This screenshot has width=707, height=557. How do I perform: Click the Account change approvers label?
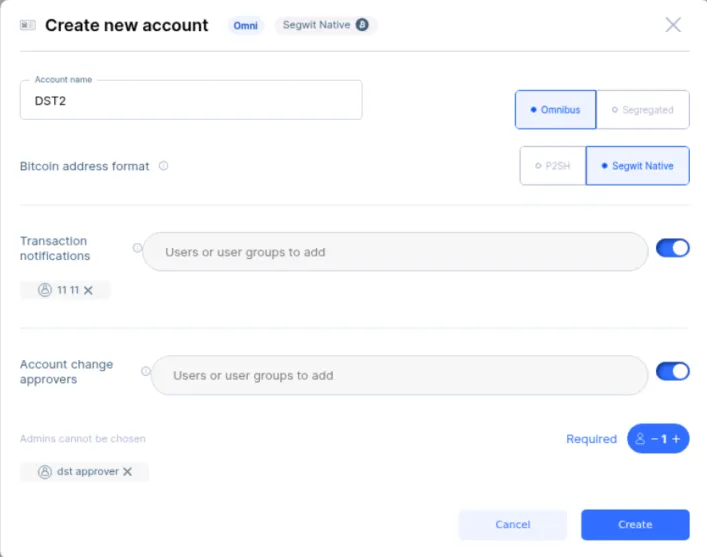[66, 372]
